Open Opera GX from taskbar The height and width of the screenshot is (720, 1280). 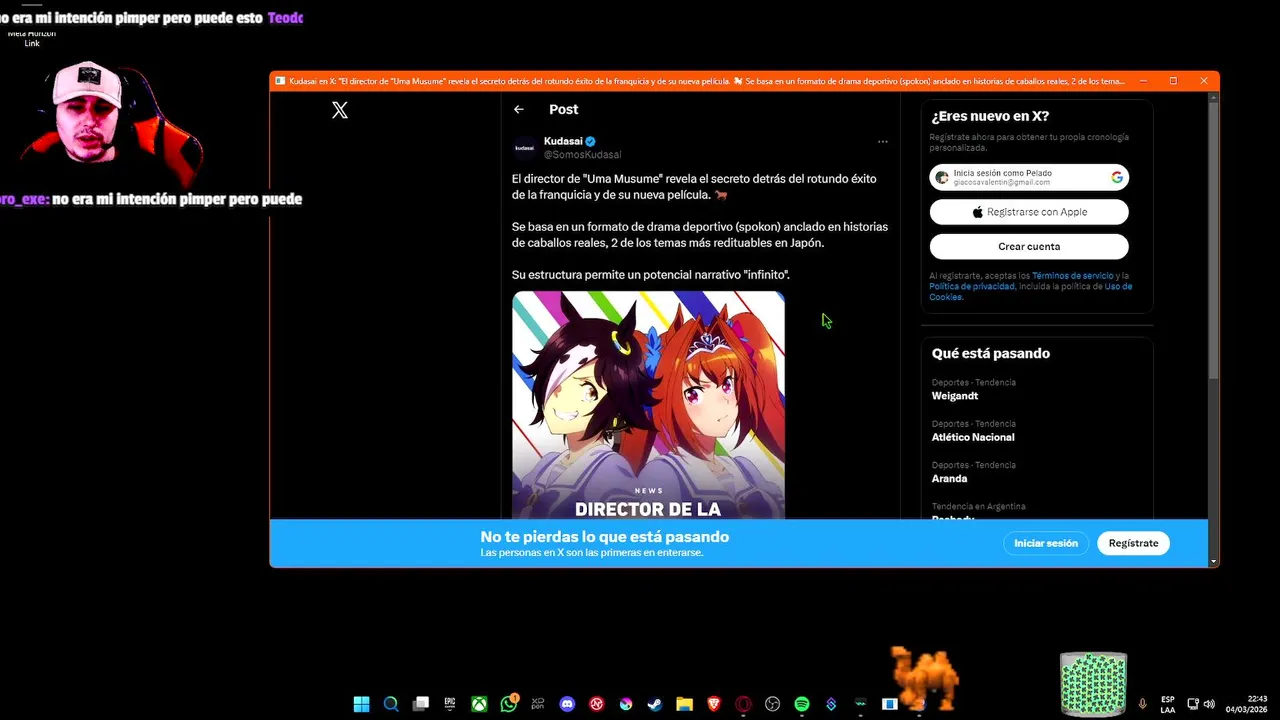pyautogui.click(x=743, y=704)
